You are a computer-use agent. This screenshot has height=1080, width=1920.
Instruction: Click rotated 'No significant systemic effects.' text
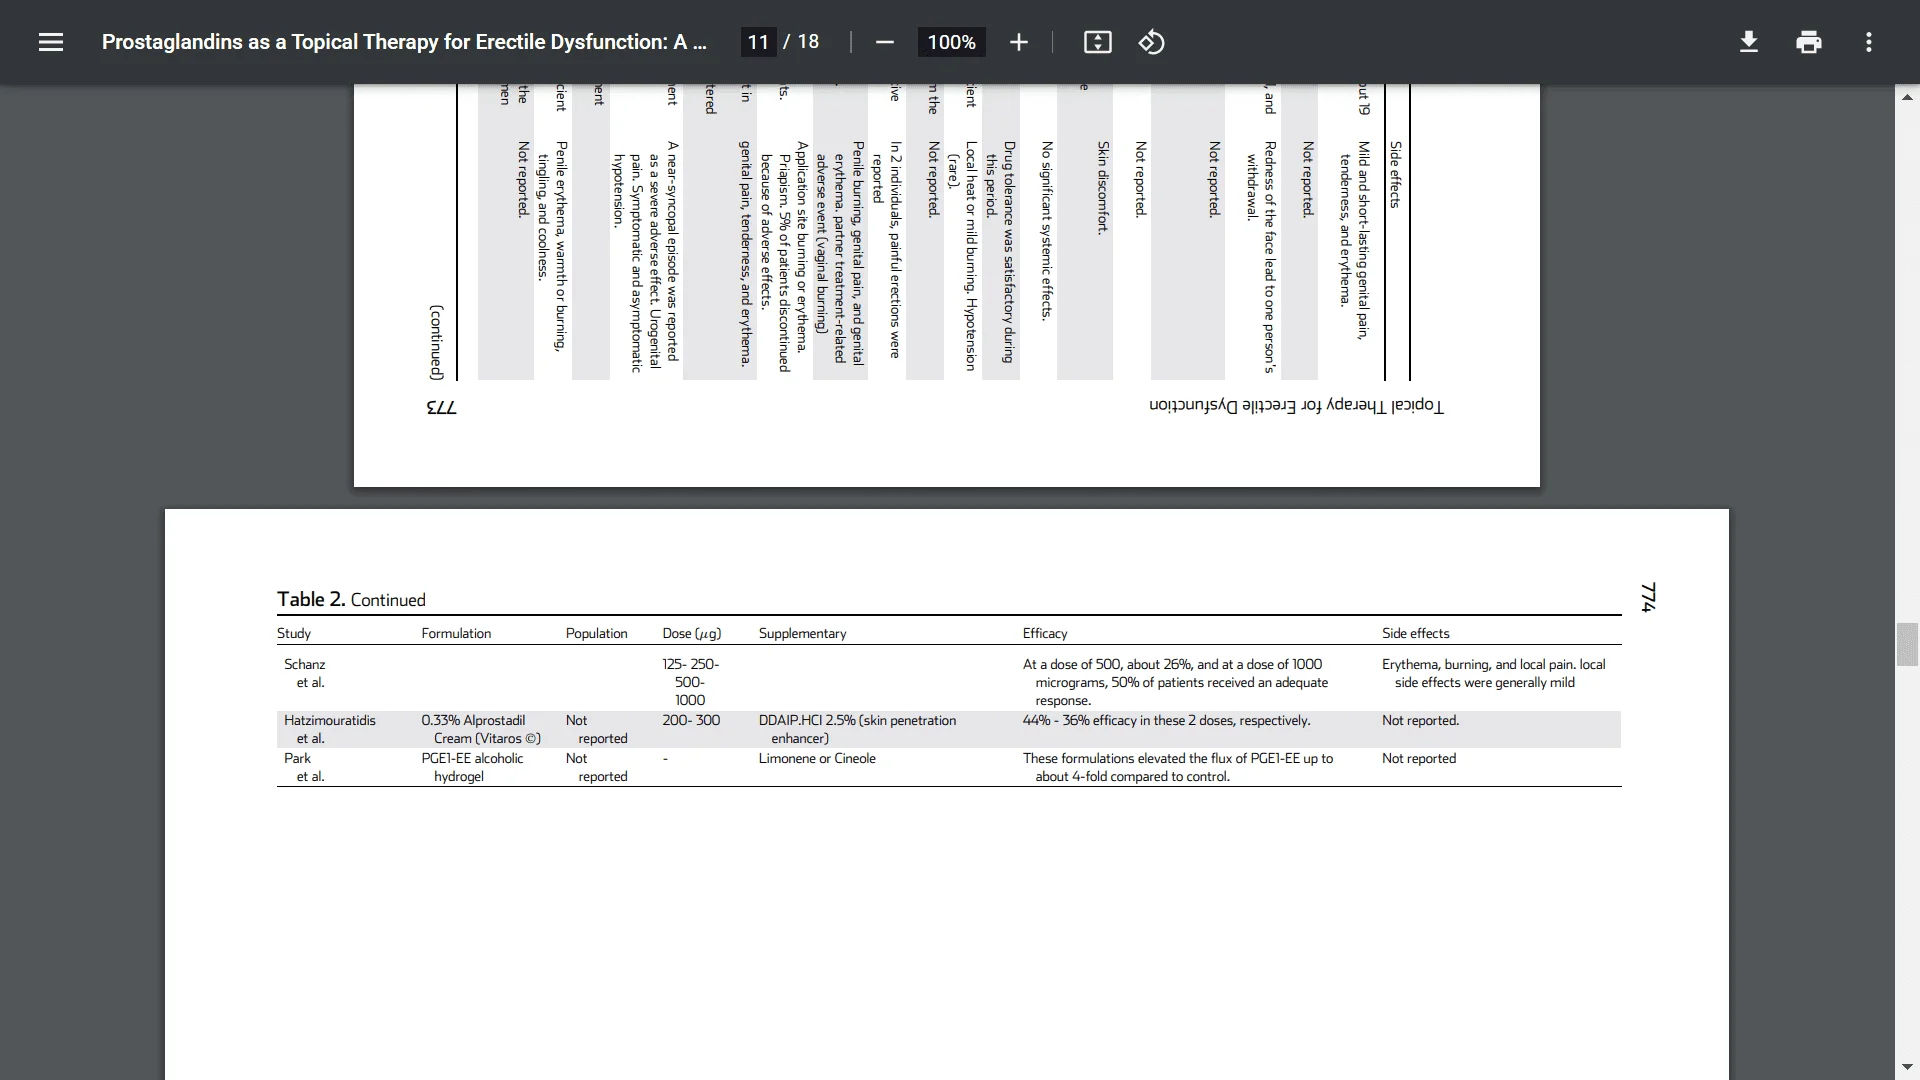(1047, 231)
